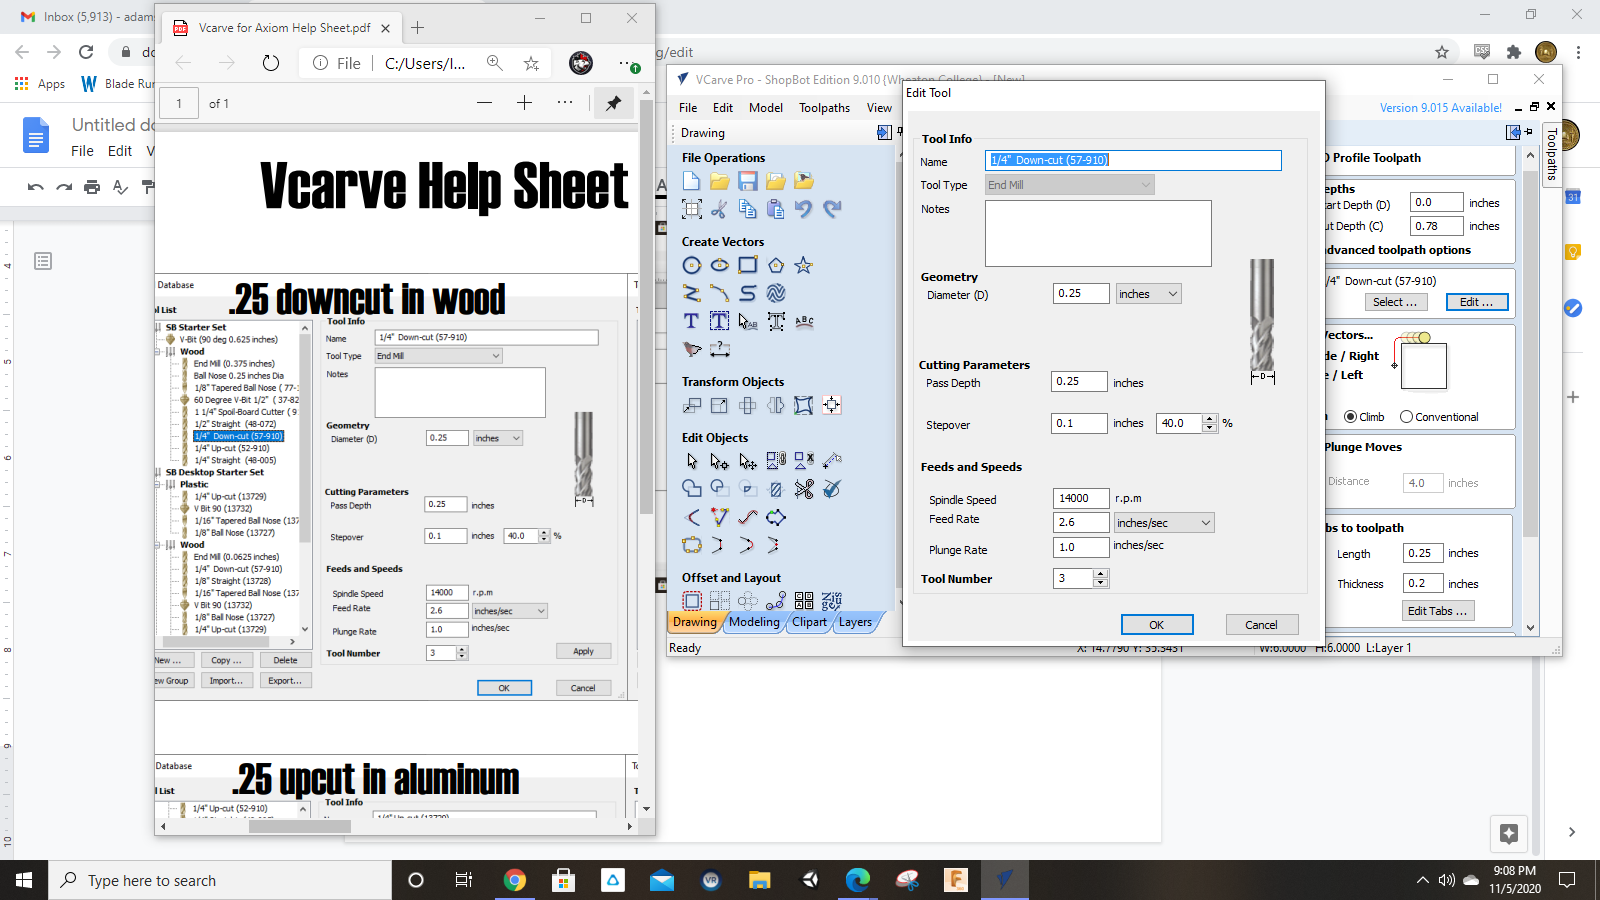Open the Tool Type dropdown
The image size is (1600, 900).
pos(1069,185)
